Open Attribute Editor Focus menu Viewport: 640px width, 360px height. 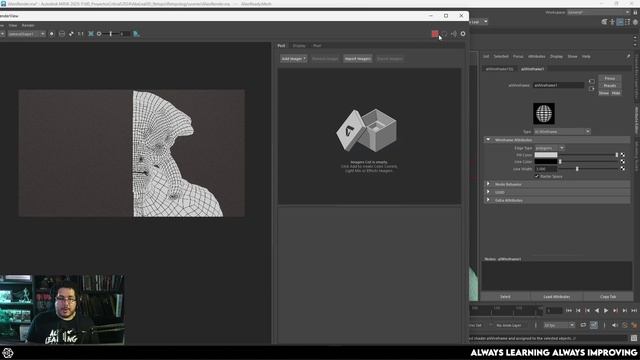pyautogui.click(x=518, y=56)
